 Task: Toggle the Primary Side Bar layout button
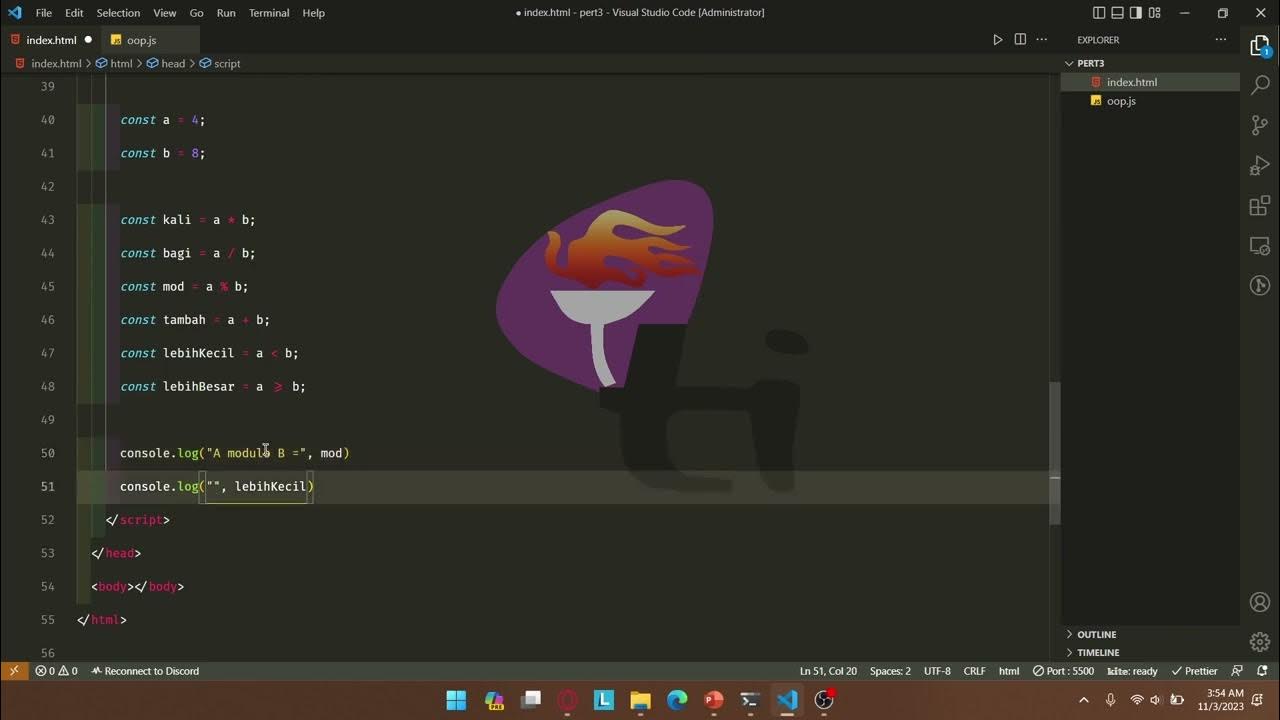(x=1099, y=13)
